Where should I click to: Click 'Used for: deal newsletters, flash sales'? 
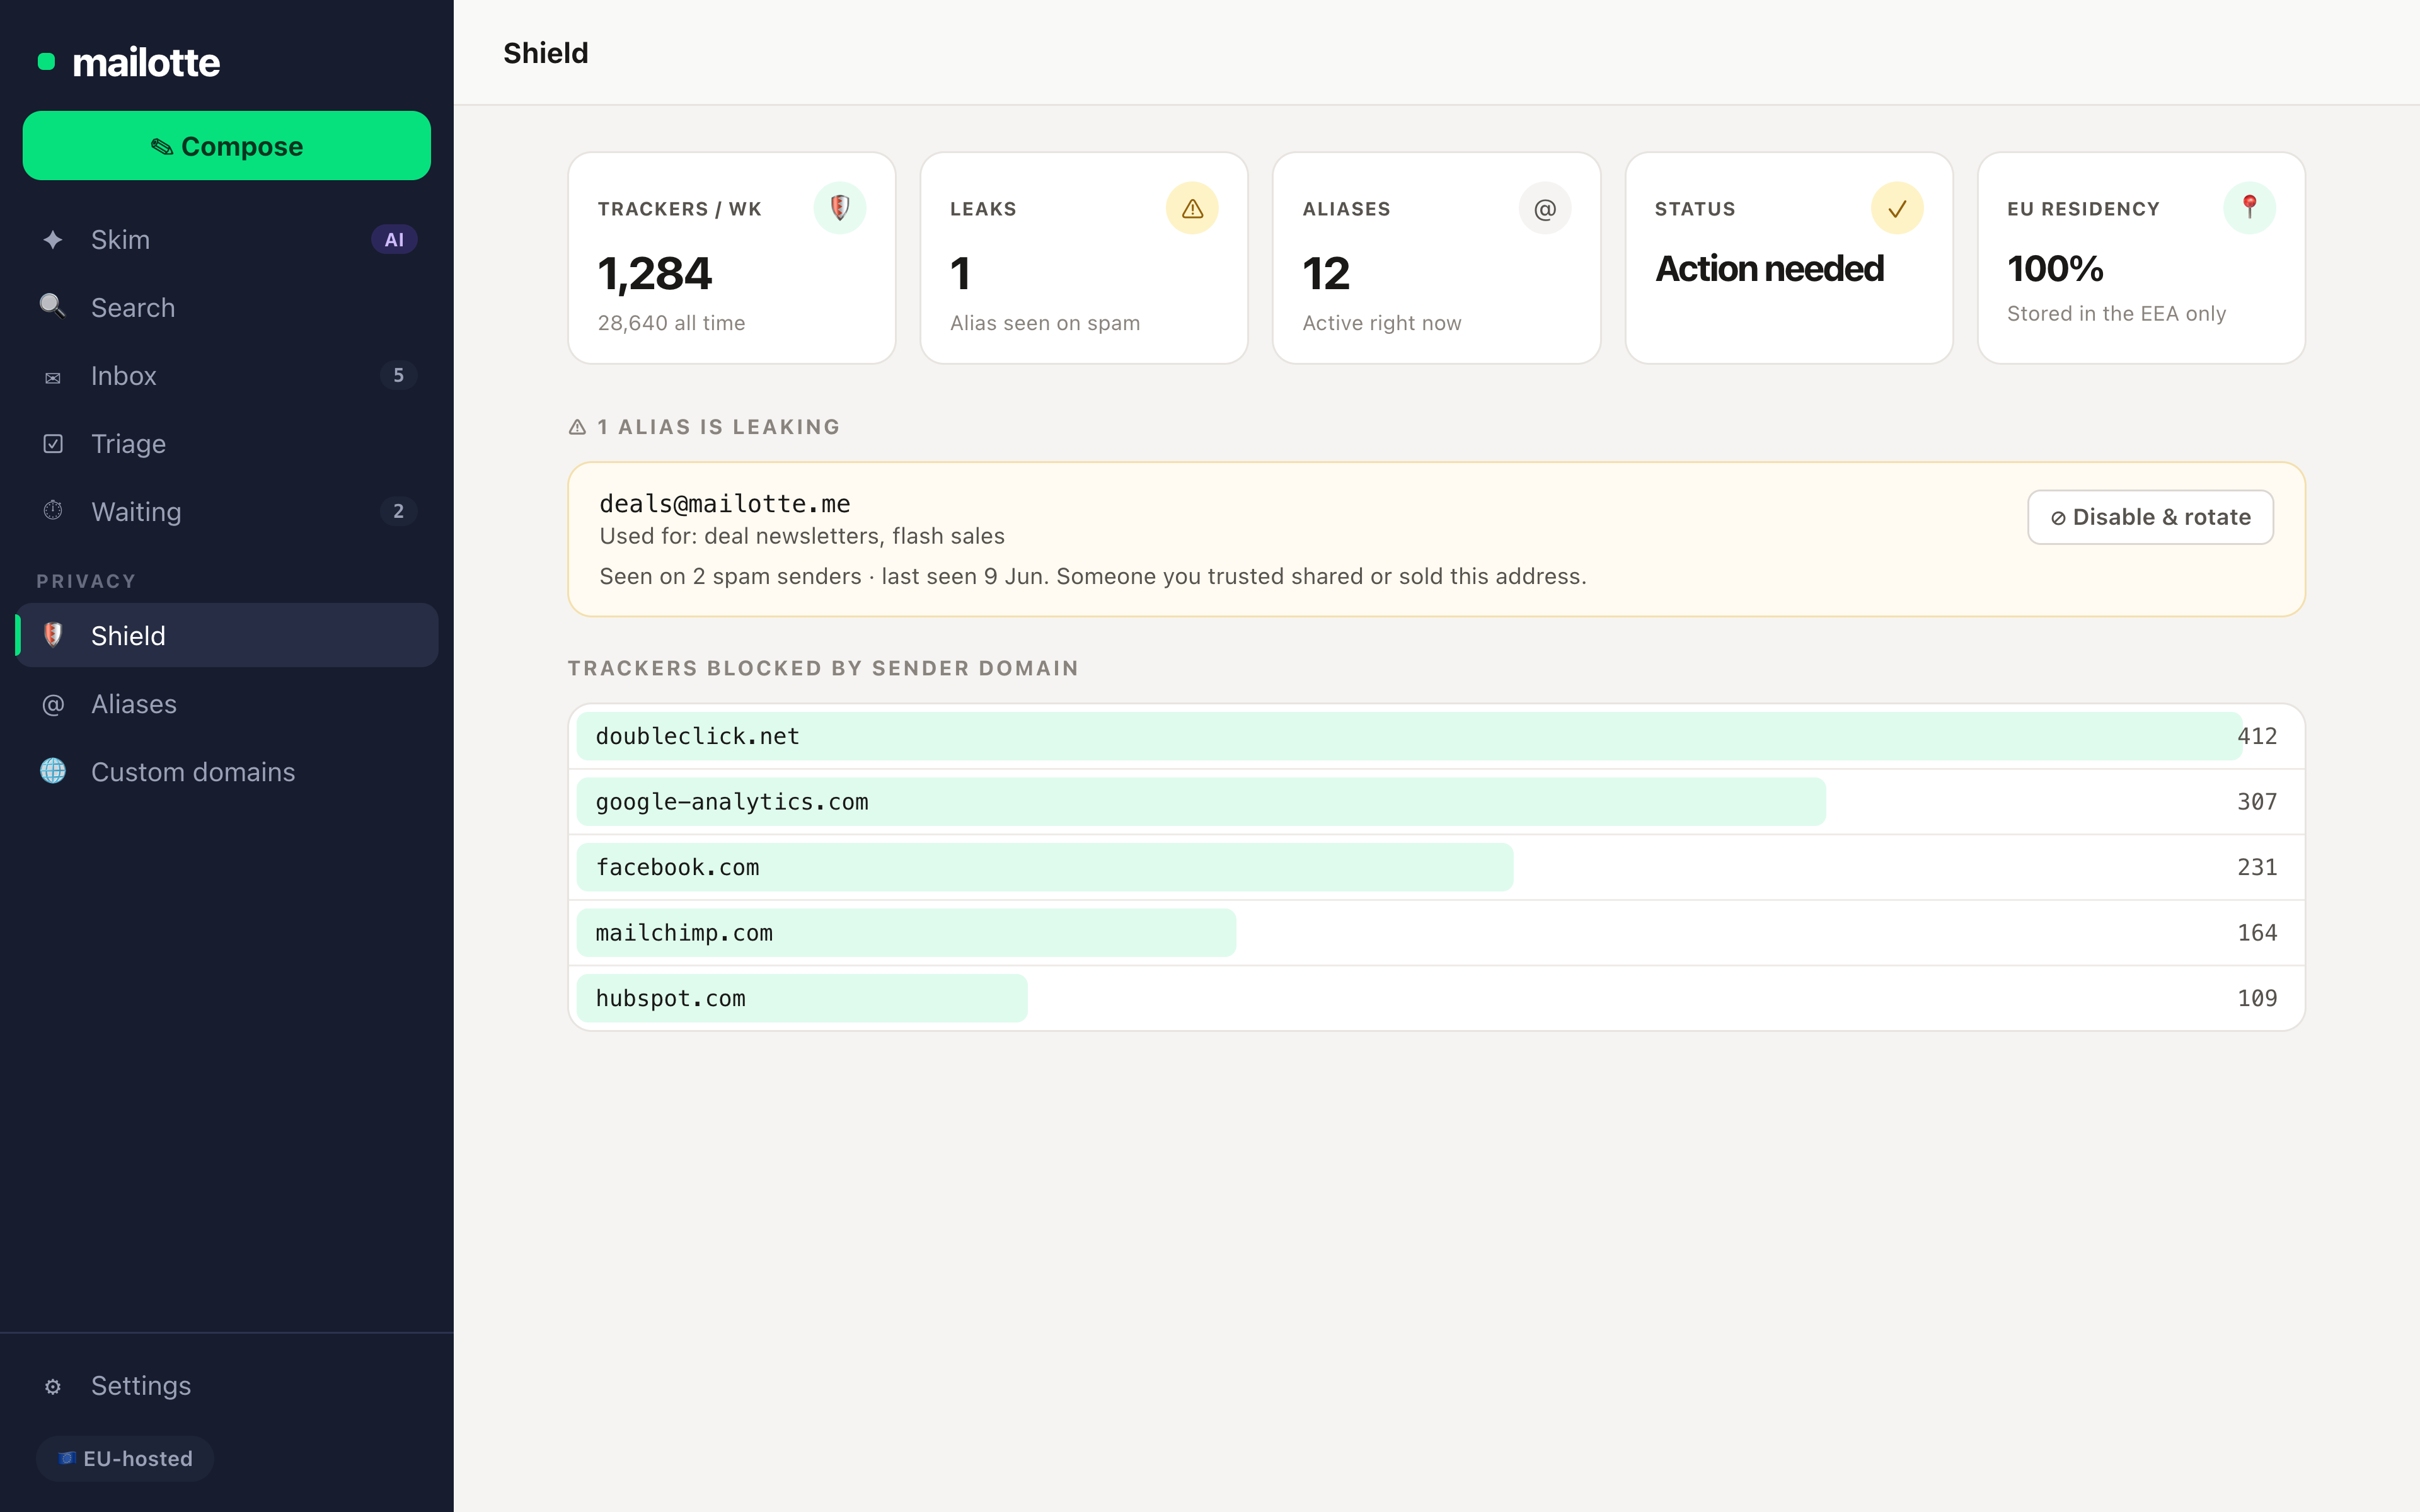802,536
